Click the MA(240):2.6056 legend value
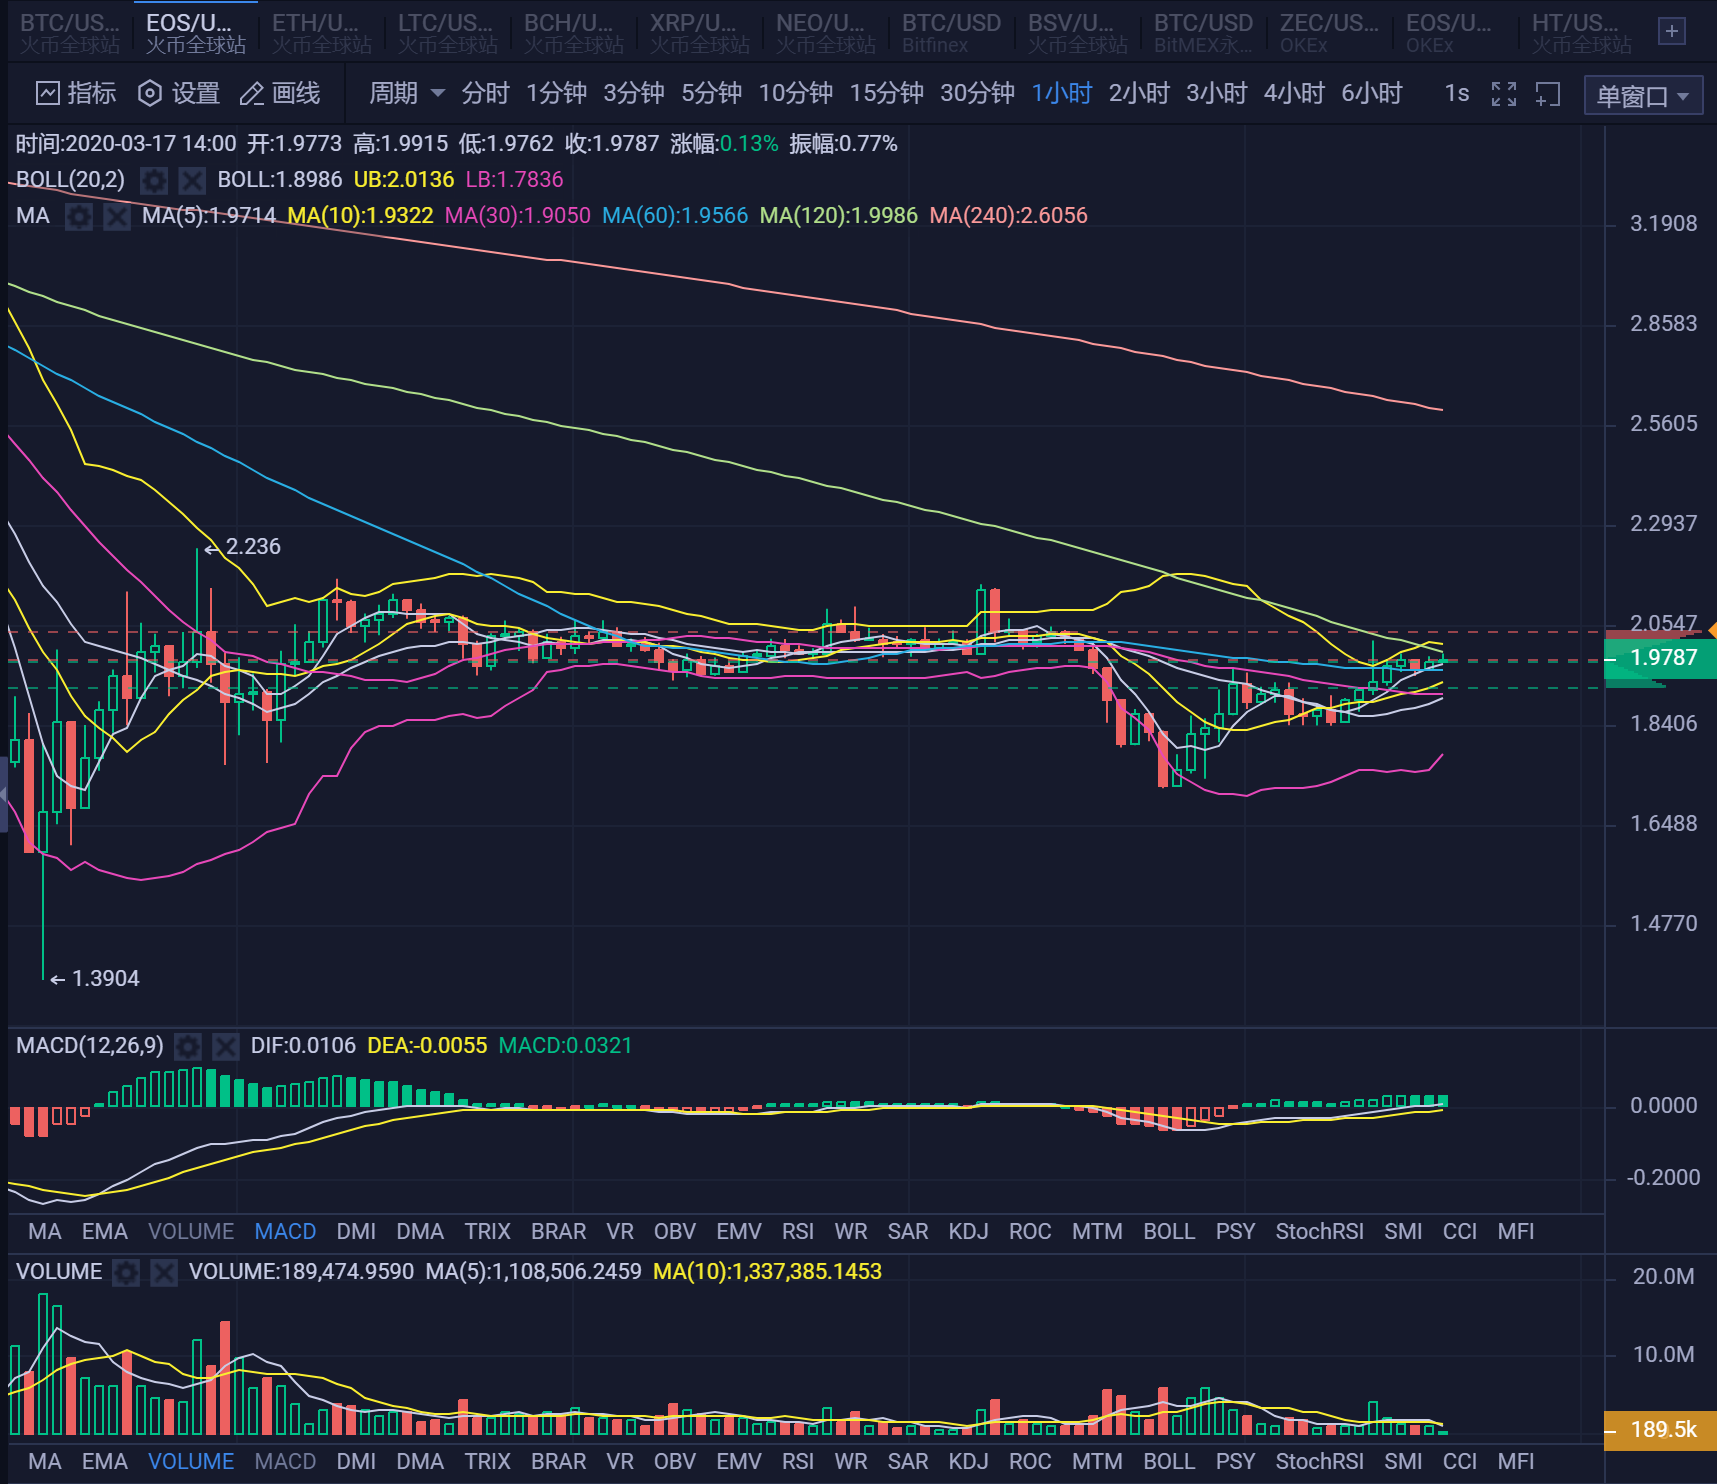Viewport: 1717px width, 1484px height. [1008, 216]
